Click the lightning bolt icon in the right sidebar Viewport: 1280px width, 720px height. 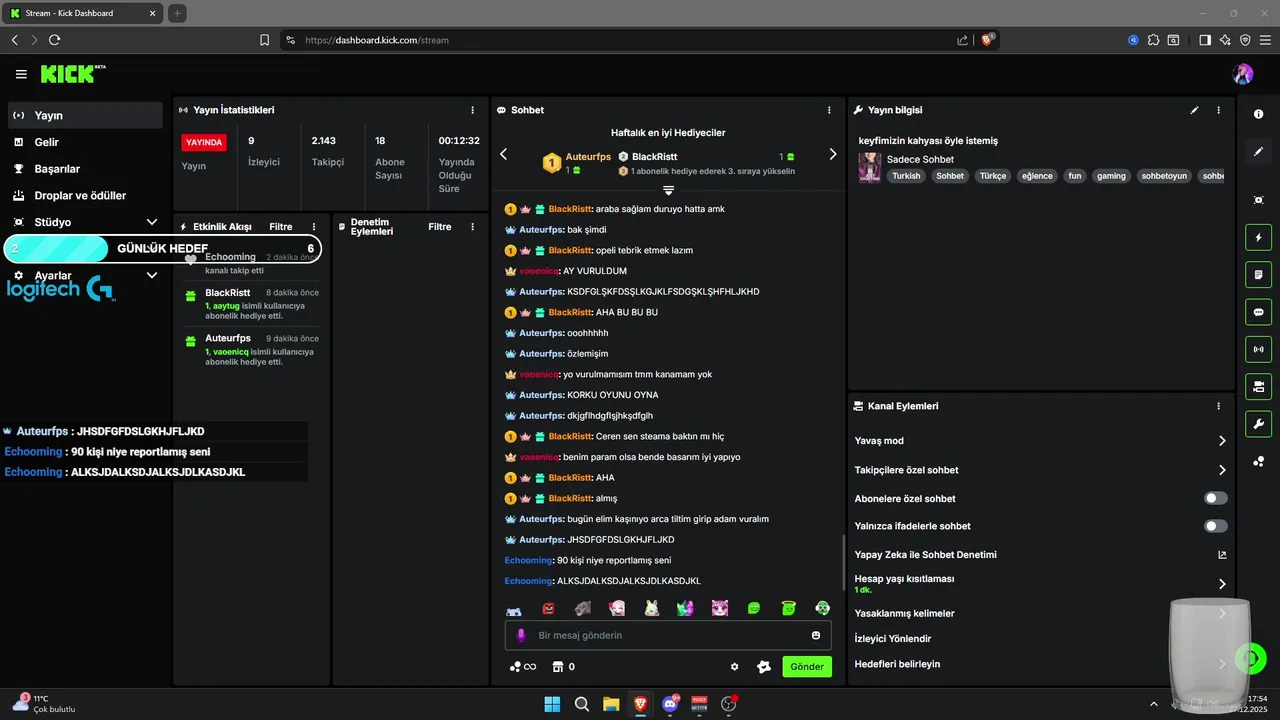1258,238
